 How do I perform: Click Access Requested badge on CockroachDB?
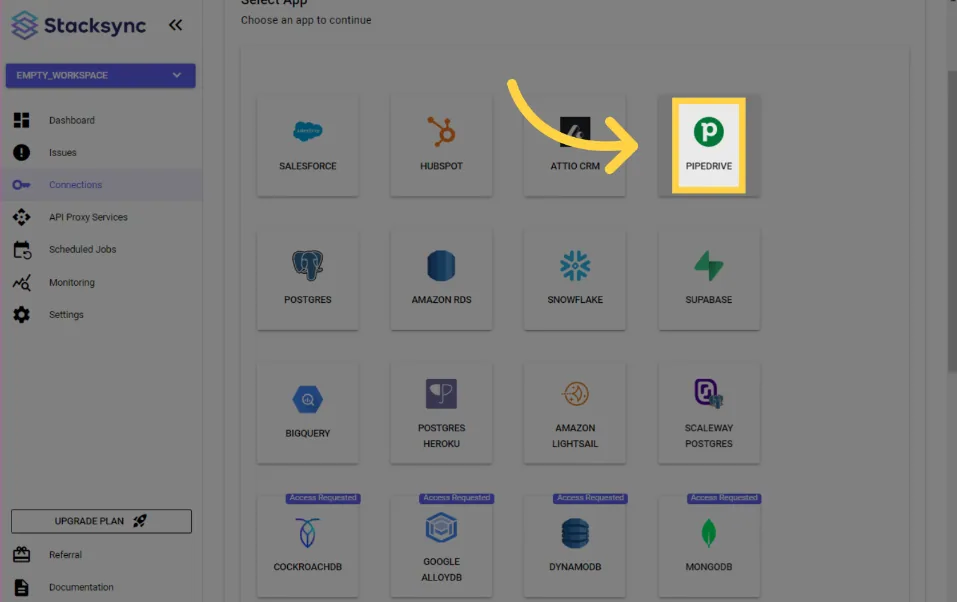point(323,498)
